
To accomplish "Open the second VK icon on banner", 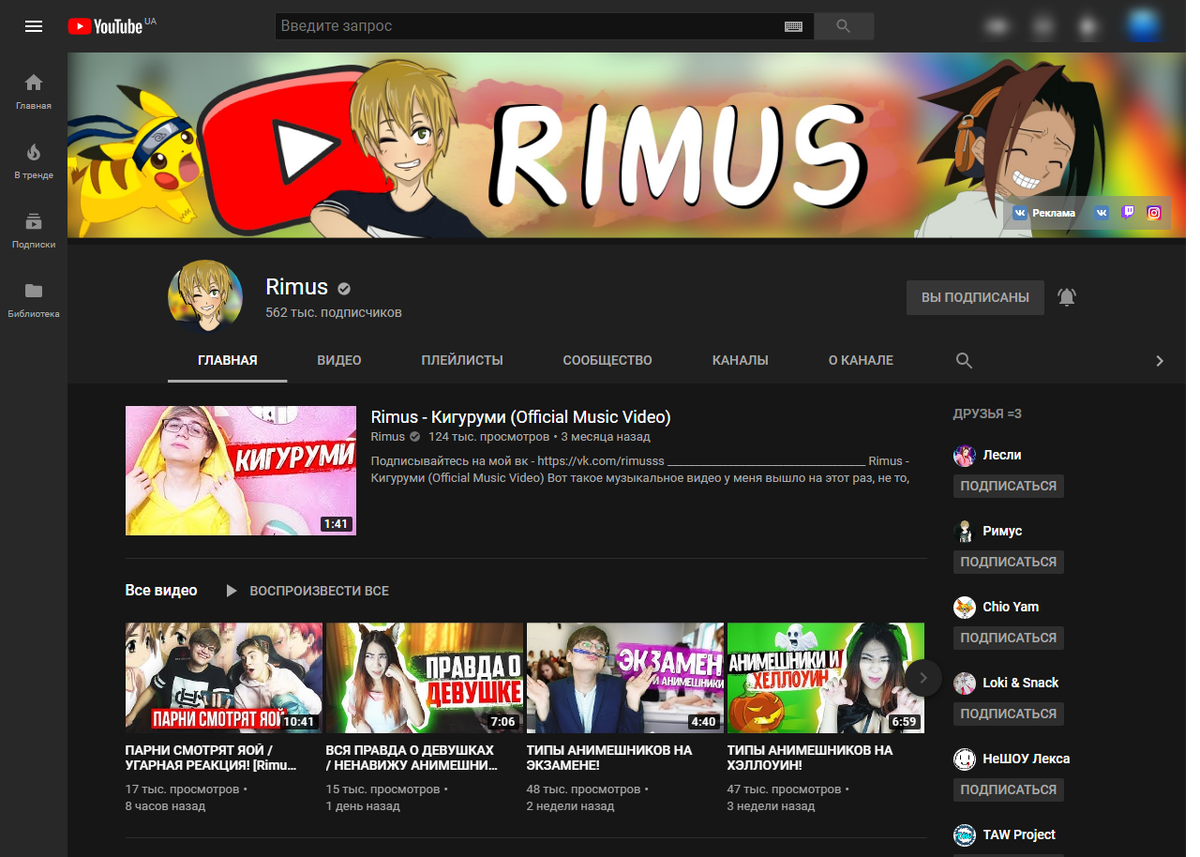I will point(1101,213).
